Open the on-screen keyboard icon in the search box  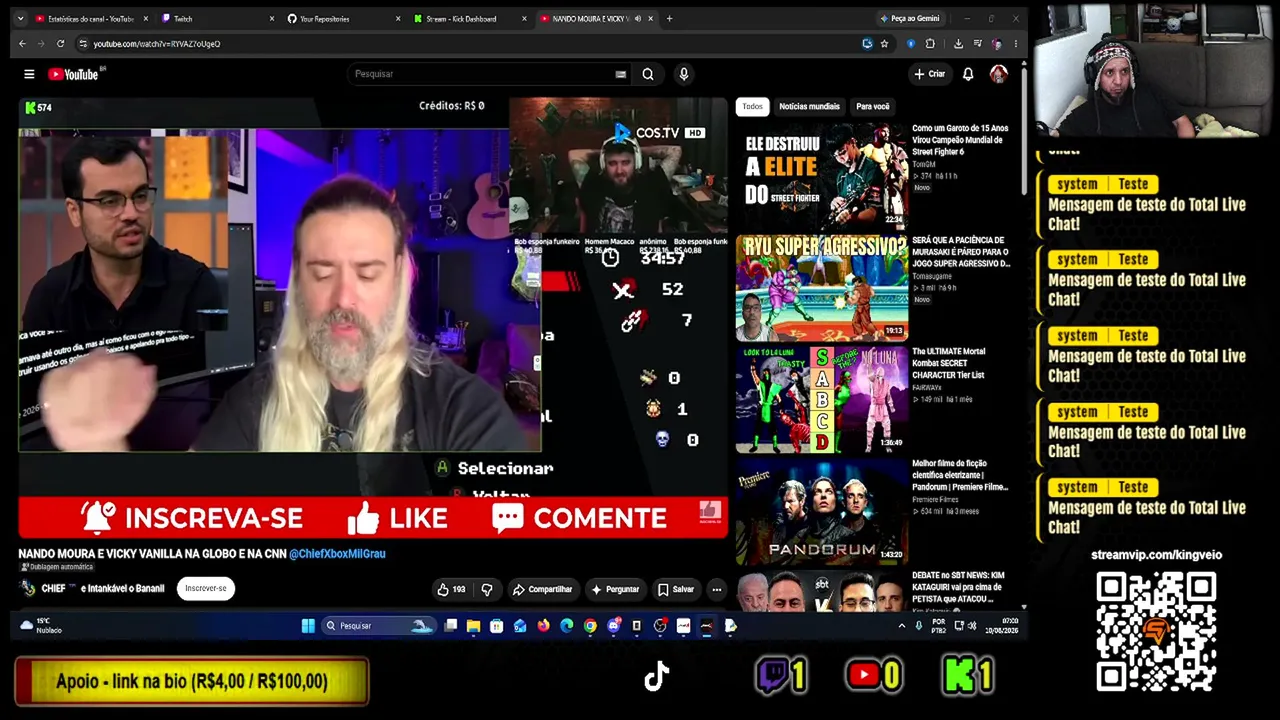[x=621, y=74]
